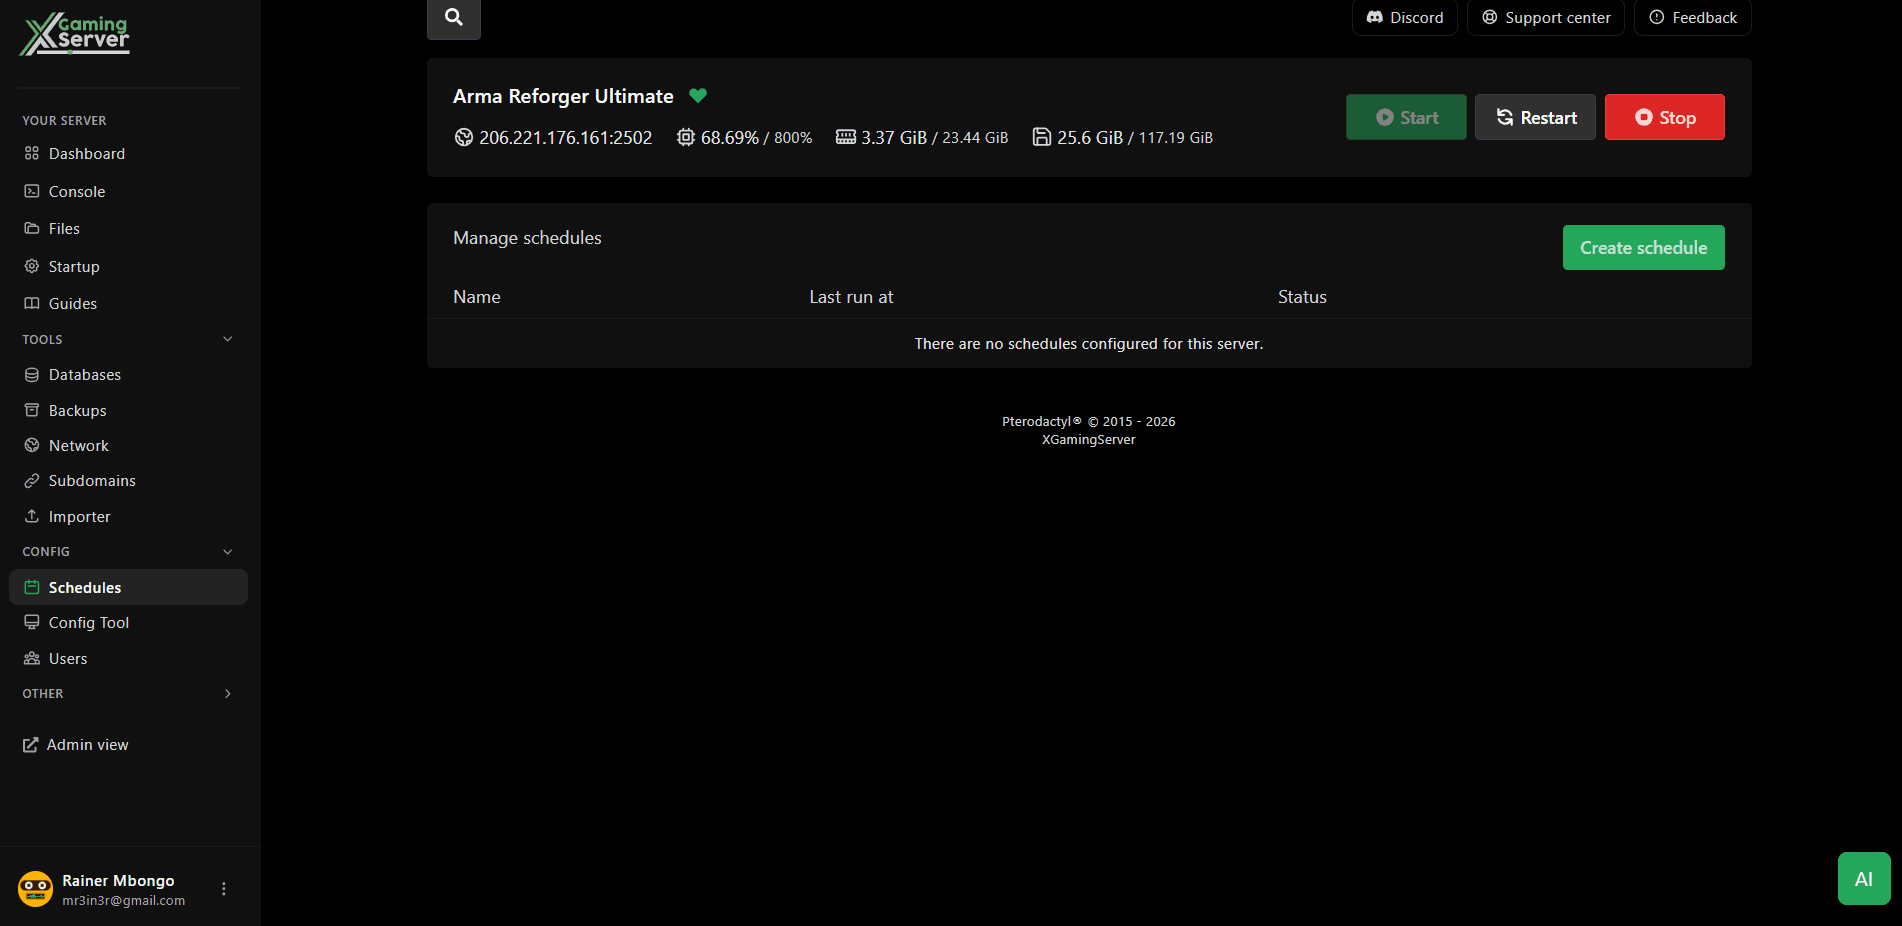Open the Console page

(77, 192)
